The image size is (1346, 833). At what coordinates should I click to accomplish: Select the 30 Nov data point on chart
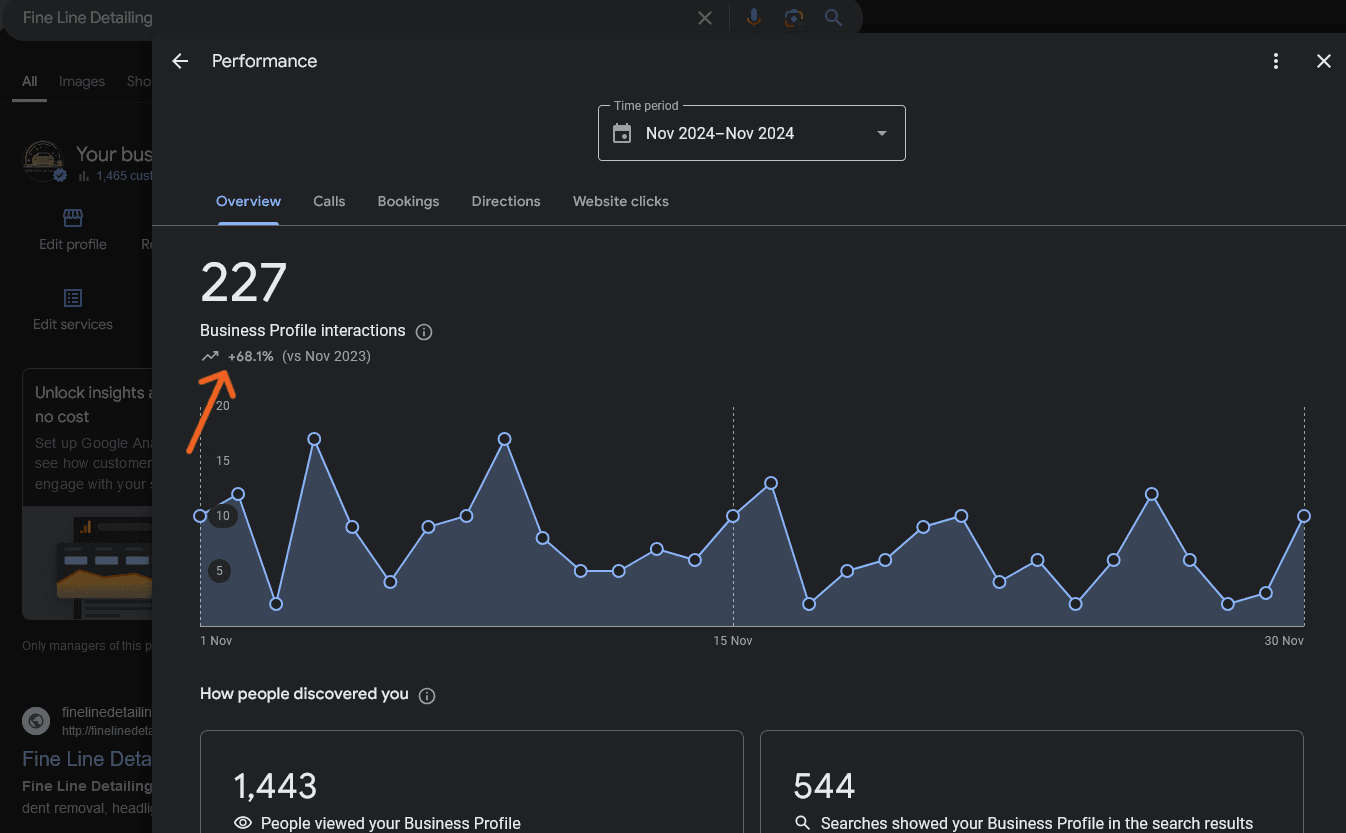pos(1304,516)
